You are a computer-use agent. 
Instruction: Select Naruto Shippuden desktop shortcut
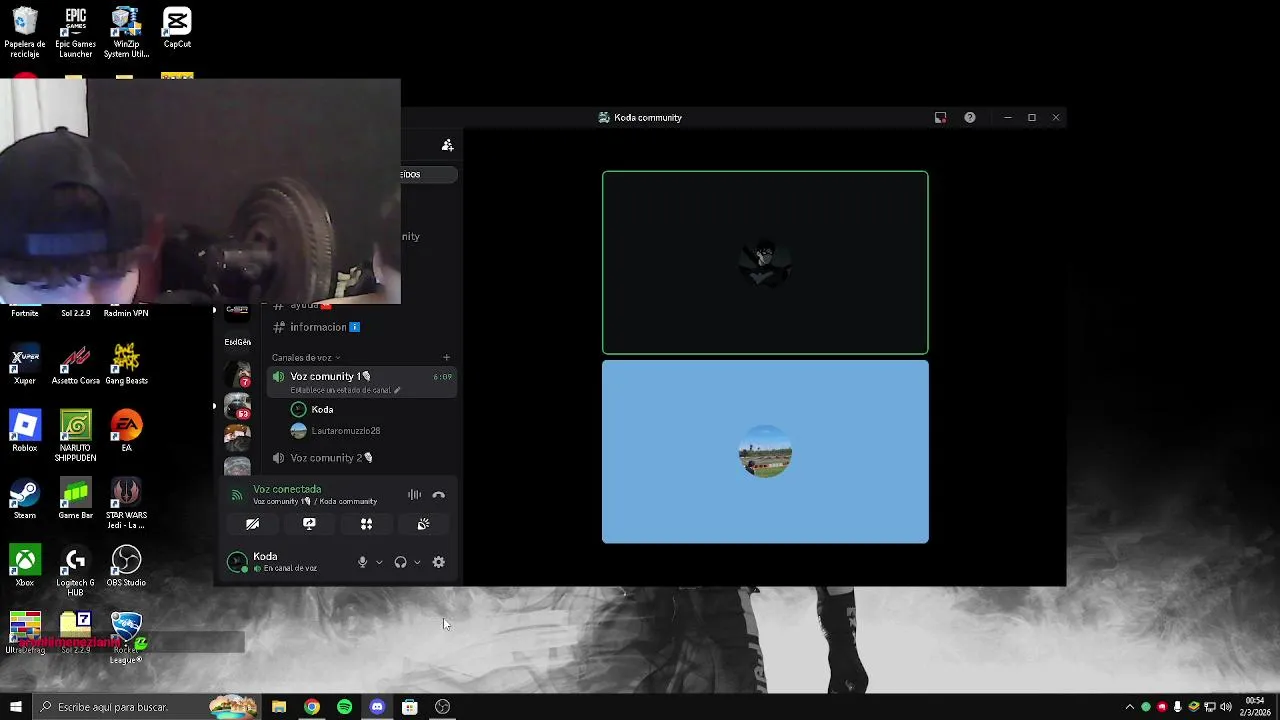point(75,436)
